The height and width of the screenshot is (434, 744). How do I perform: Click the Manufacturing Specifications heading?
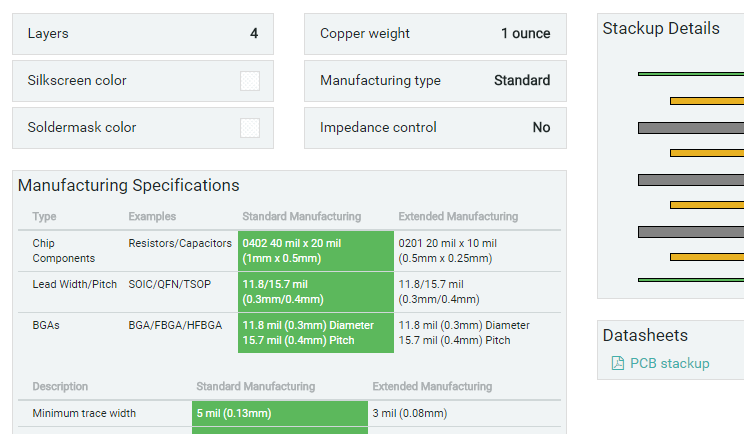[x=129, y=185]
